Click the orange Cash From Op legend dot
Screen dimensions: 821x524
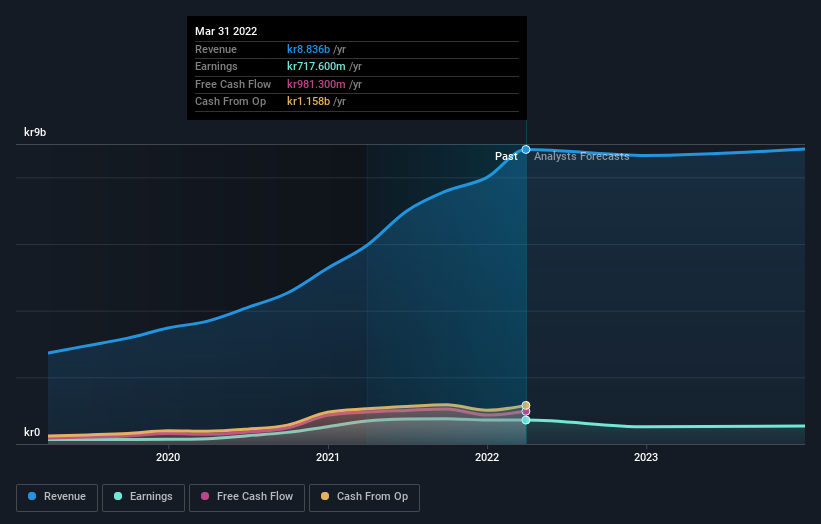click(x=323, y=496)
